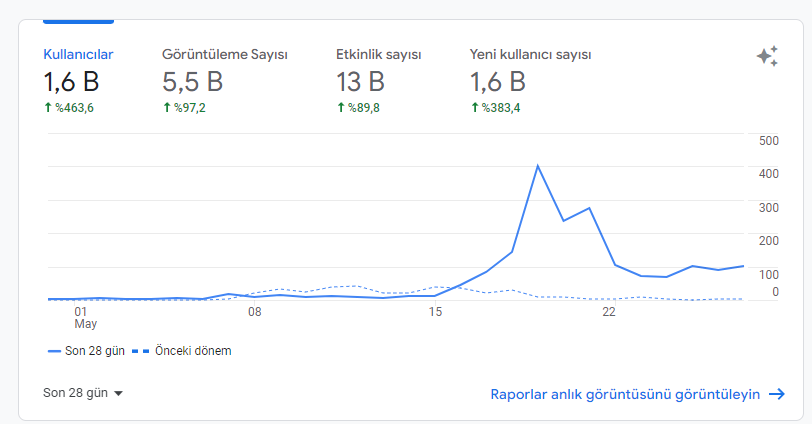Click the chart peak point near 400
The width and height of the screenshot is (812, 424).
(538, 166)
